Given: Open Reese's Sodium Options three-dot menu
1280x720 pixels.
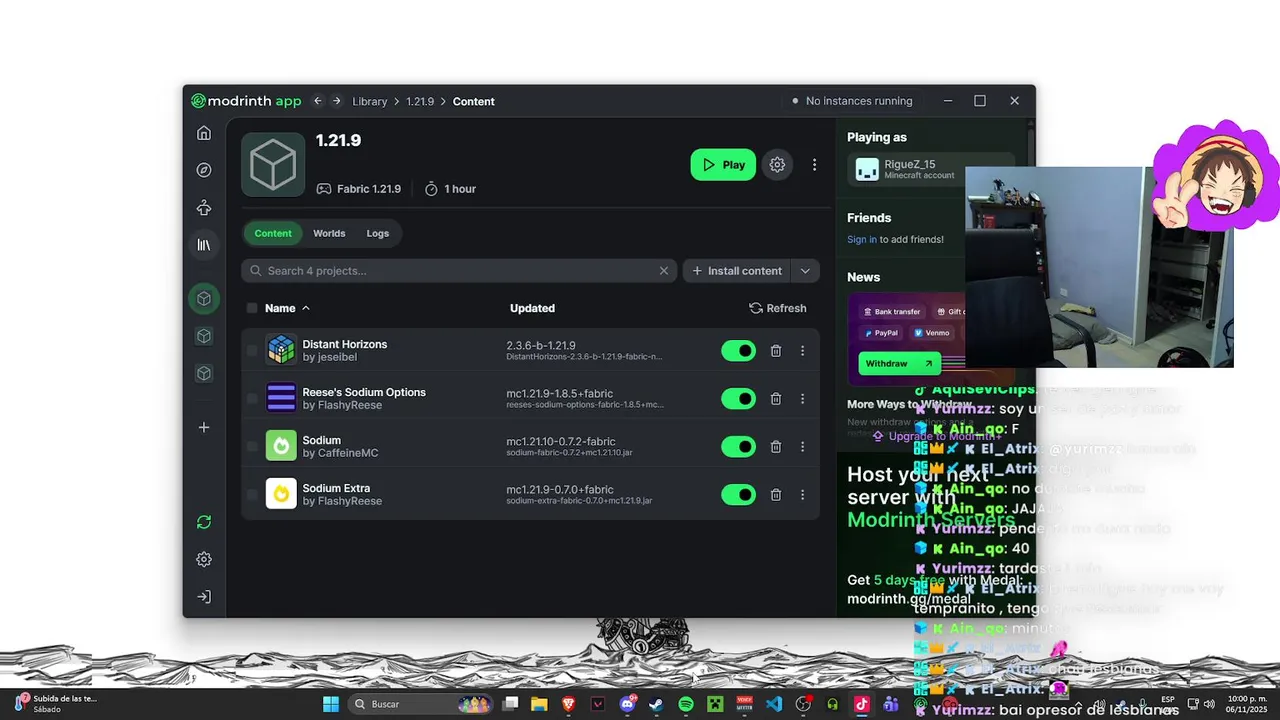Looking at the screenshot, I should [x=802, y=399].
